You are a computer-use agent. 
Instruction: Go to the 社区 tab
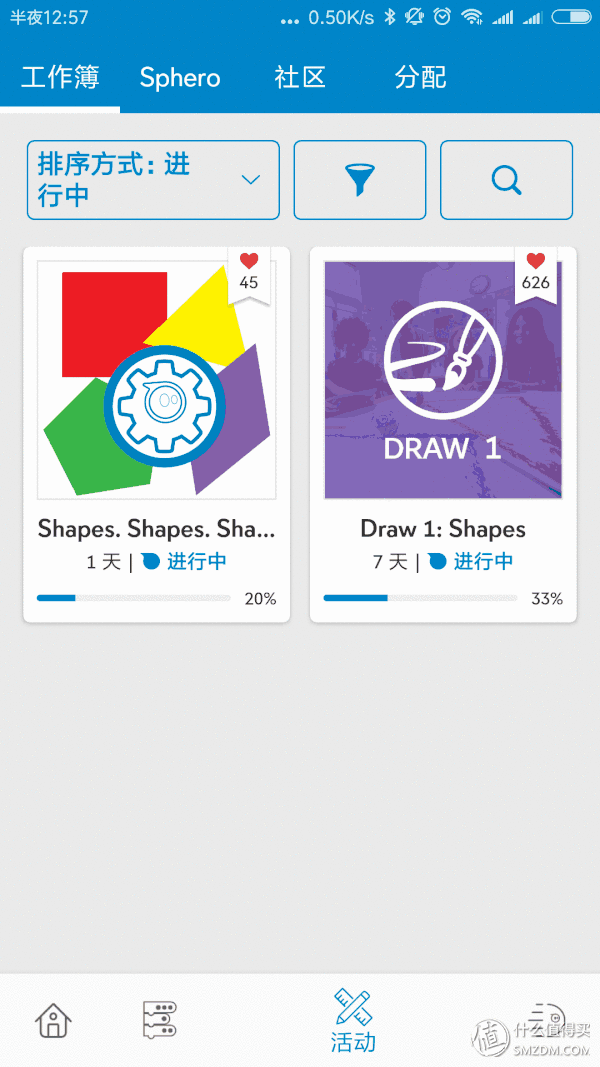coord(300,78)
